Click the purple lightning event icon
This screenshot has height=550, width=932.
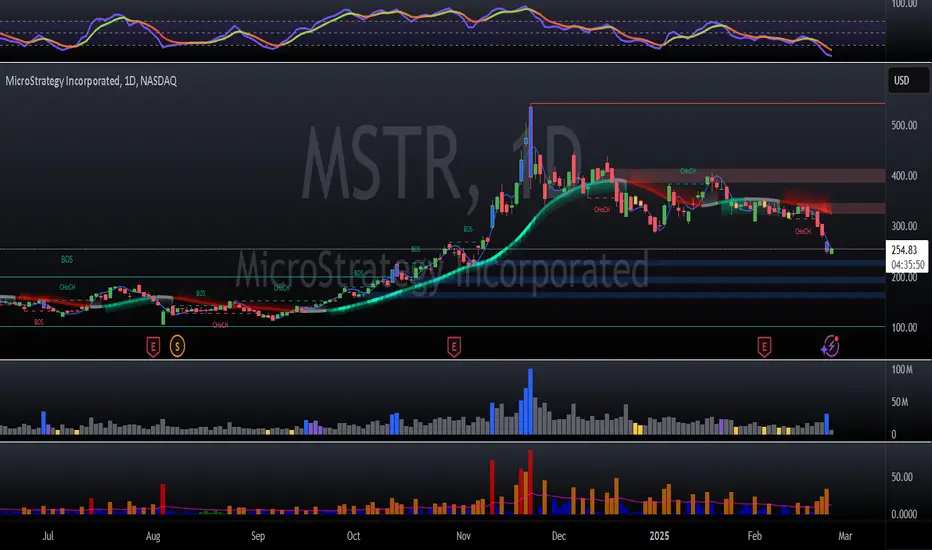[x=830, y=345]
